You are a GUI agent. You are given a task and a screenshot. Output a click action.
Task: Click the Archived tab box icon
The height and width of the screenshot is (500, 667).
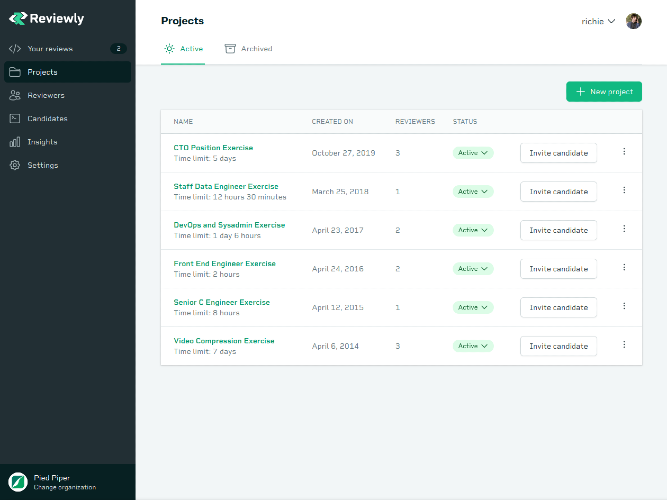230,49
